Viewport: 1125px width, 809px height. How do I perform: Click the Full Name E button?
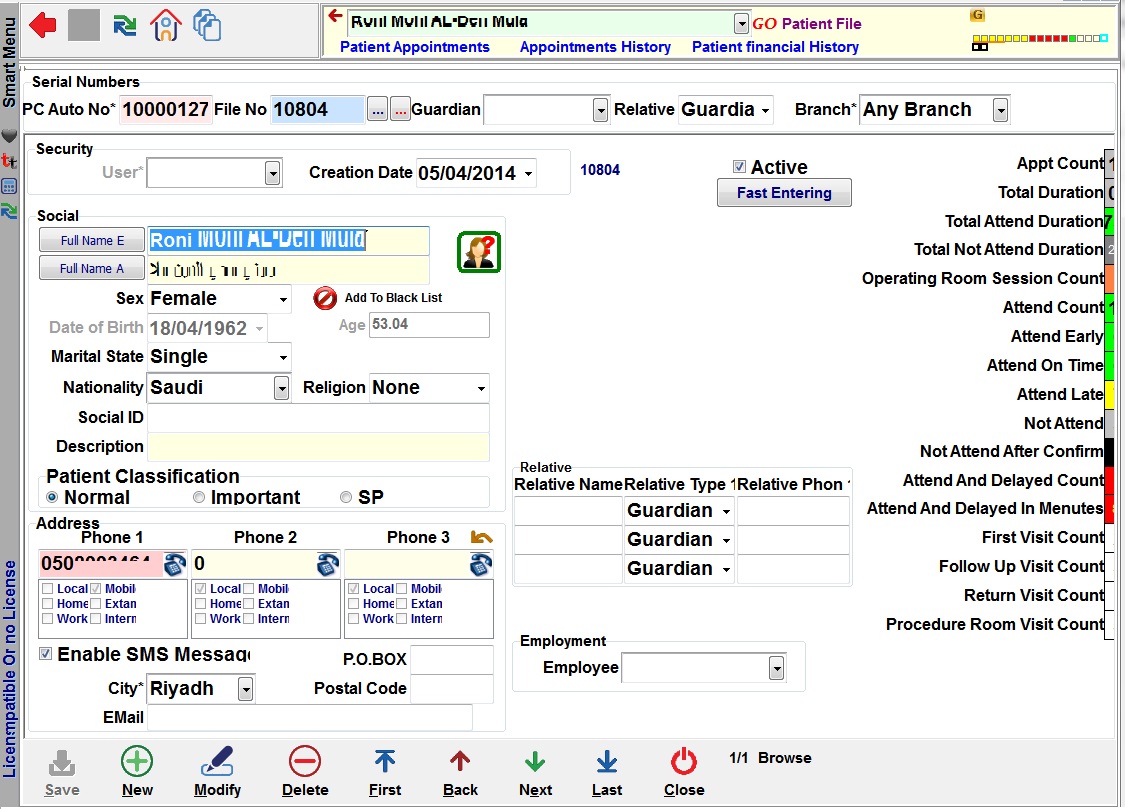point(93,240)
